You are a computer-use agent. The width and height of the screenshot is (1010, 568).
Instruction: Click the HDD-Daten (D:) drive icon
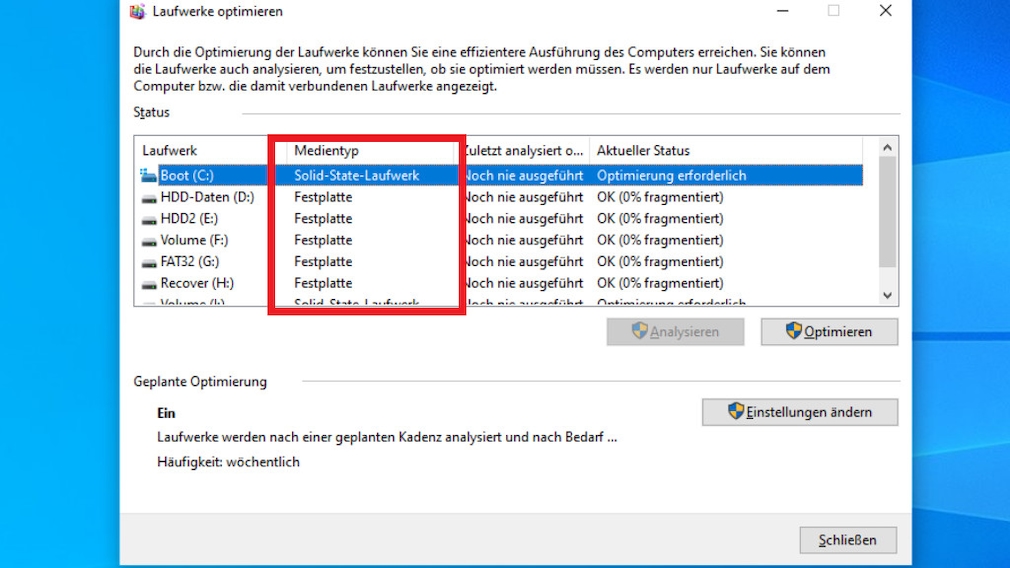coord(149,198)
